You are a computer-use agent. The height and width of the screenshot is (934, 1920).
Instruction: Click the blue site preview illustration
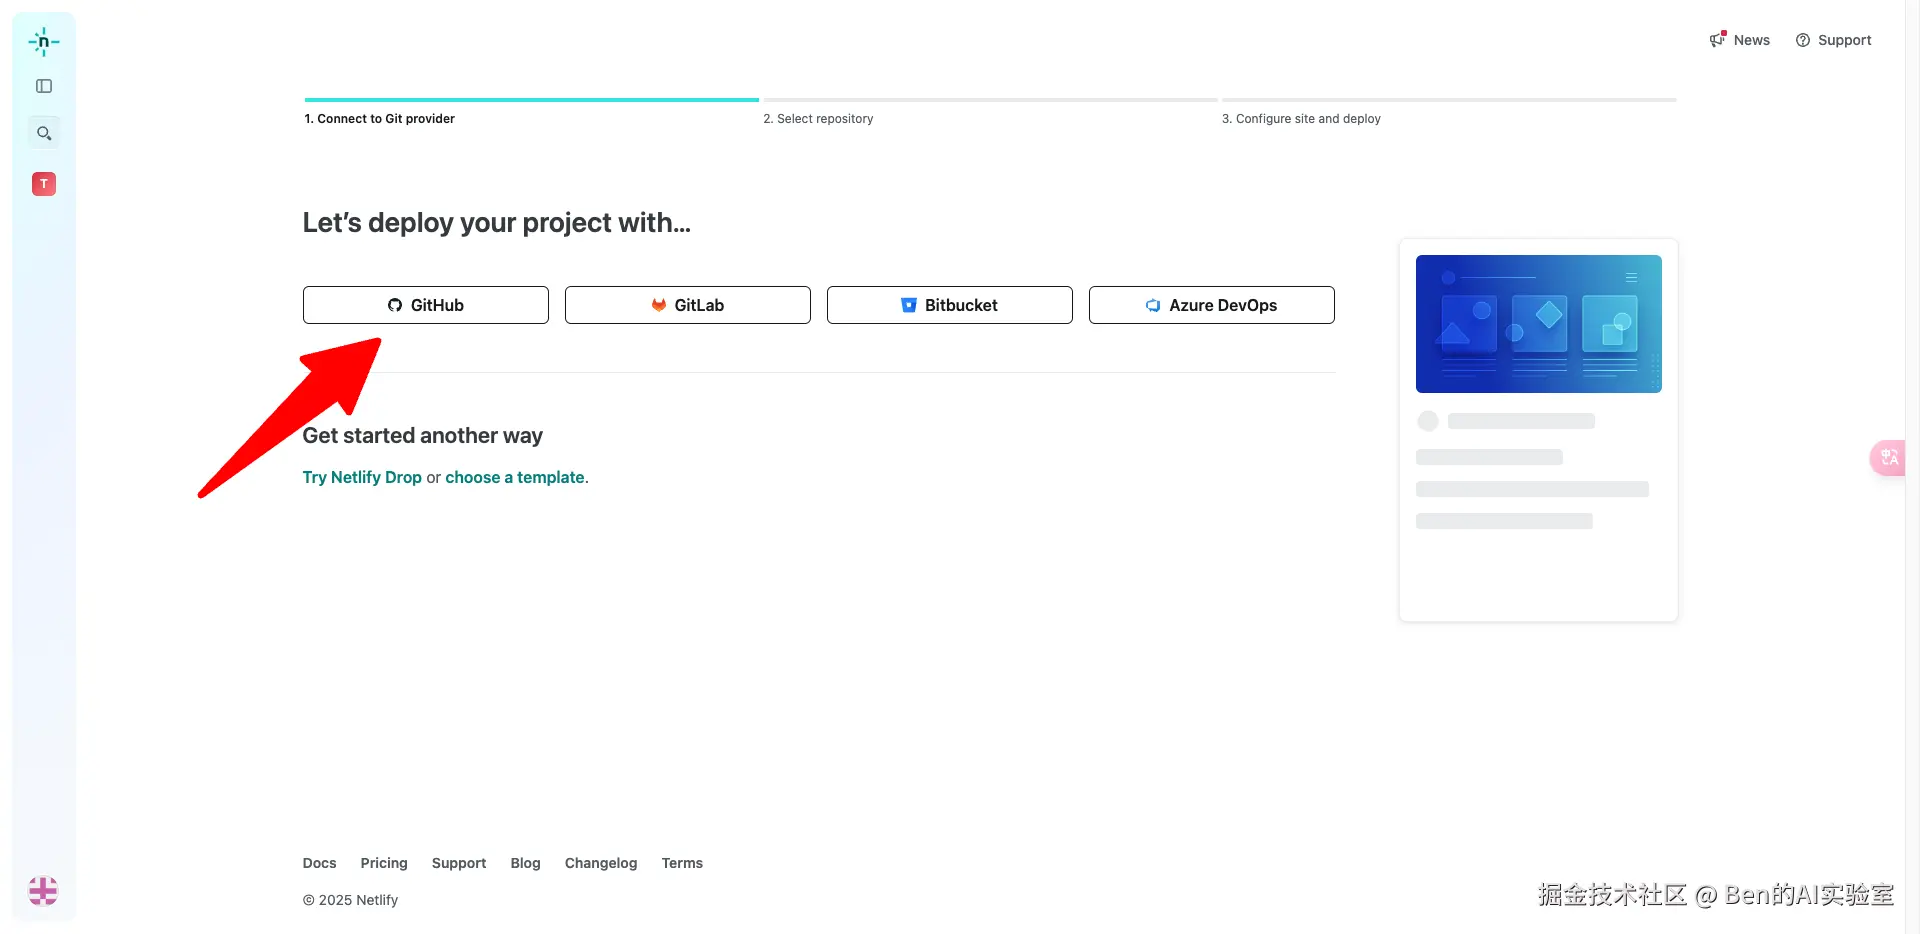tap(1539, 324)
